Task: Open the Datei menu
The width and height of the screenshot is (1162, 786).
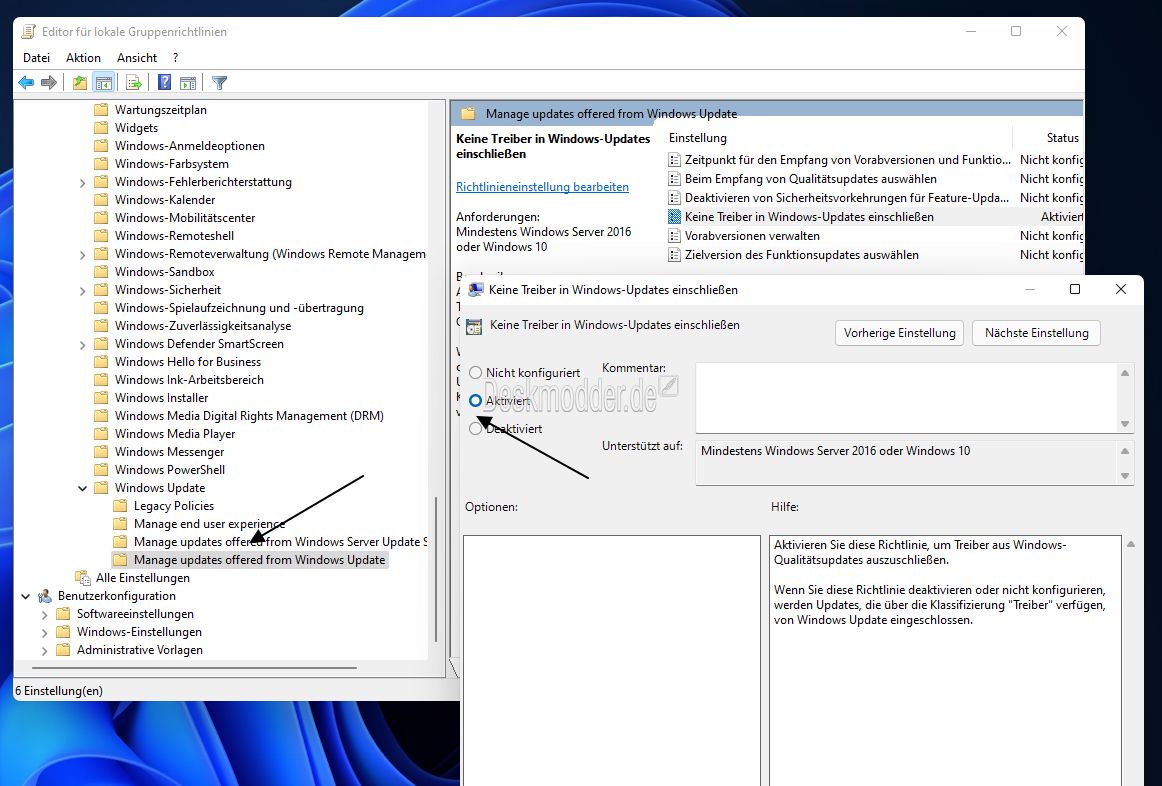Action: pos(36,58)
